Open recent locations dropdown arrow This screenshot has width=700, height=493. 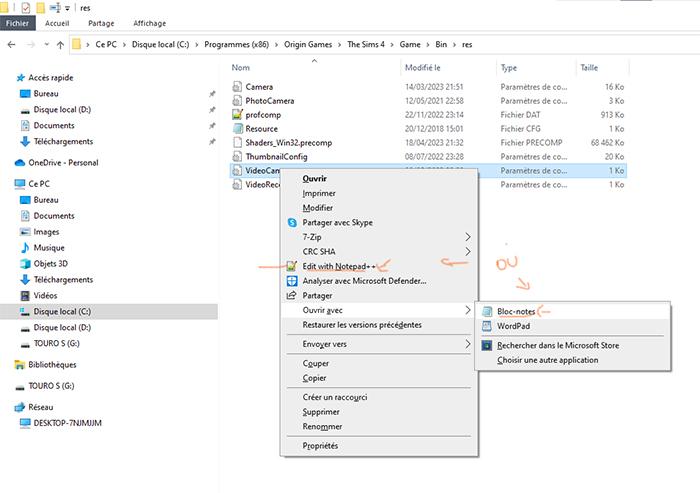[x=46, y=44]
